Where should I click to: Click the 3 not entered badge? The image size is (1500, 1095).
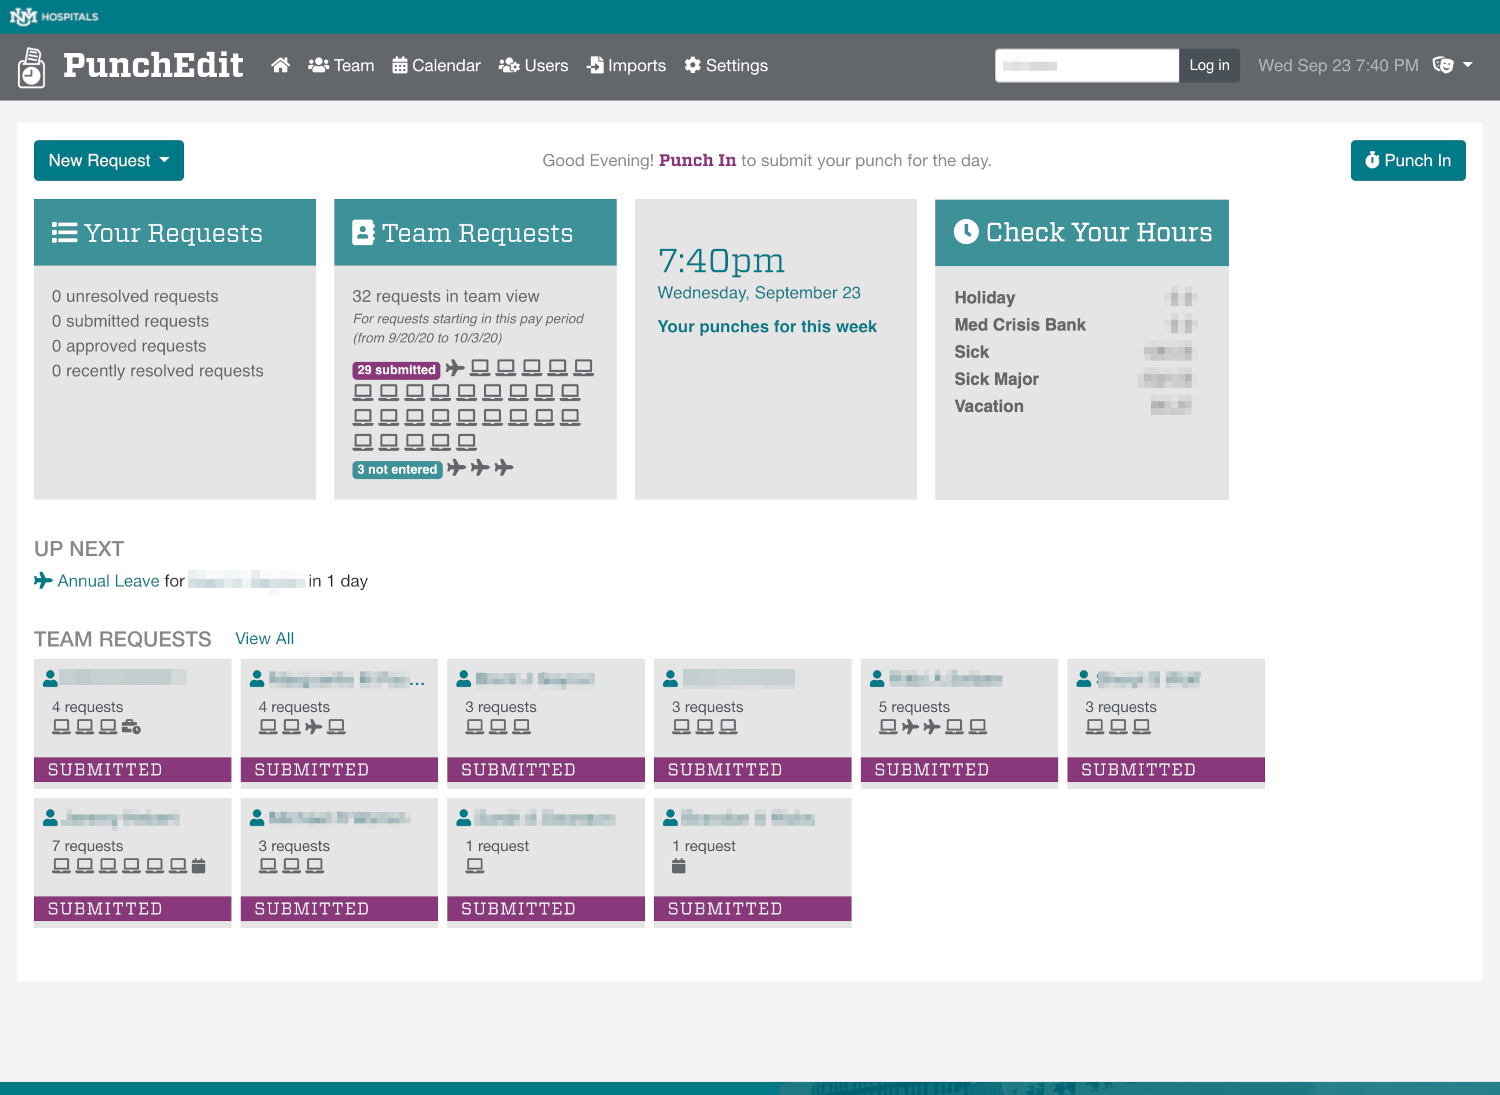tap(397, 470)
